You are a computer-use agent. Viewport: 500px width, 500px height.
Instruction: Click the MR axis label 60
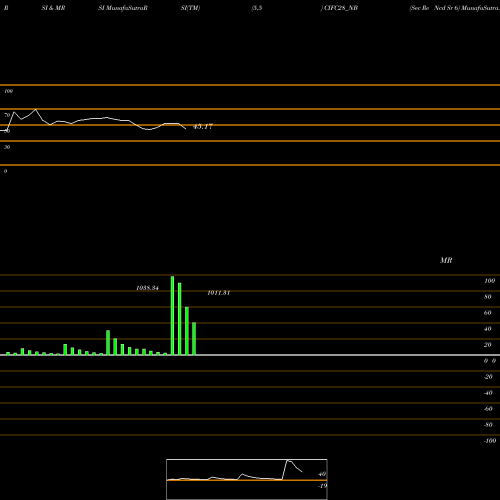click(x=488, y=313)
